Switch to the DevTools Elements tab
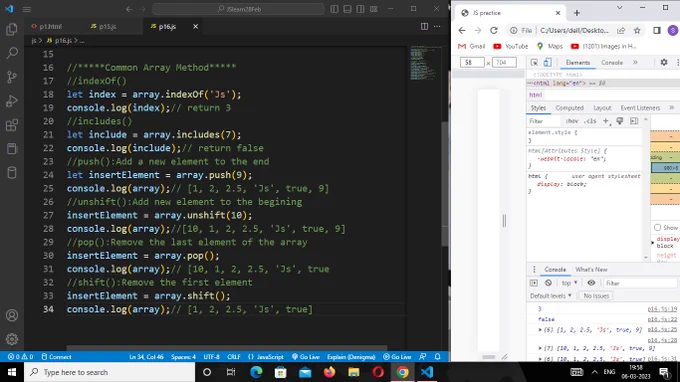Image resolution: width=680 pixels, height=382 pixels. (x=578, y=62)
